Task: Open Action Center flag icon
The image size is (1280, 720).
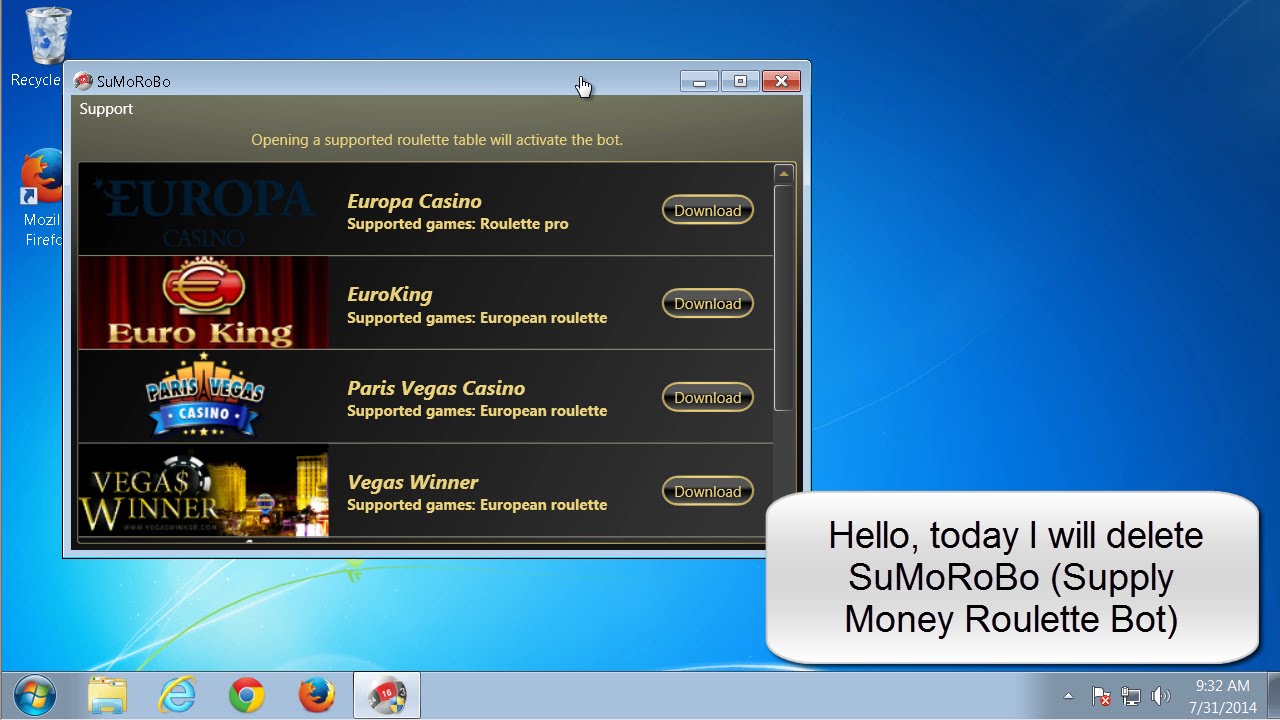Action: pyautogui.click(x=1101, y=696)
